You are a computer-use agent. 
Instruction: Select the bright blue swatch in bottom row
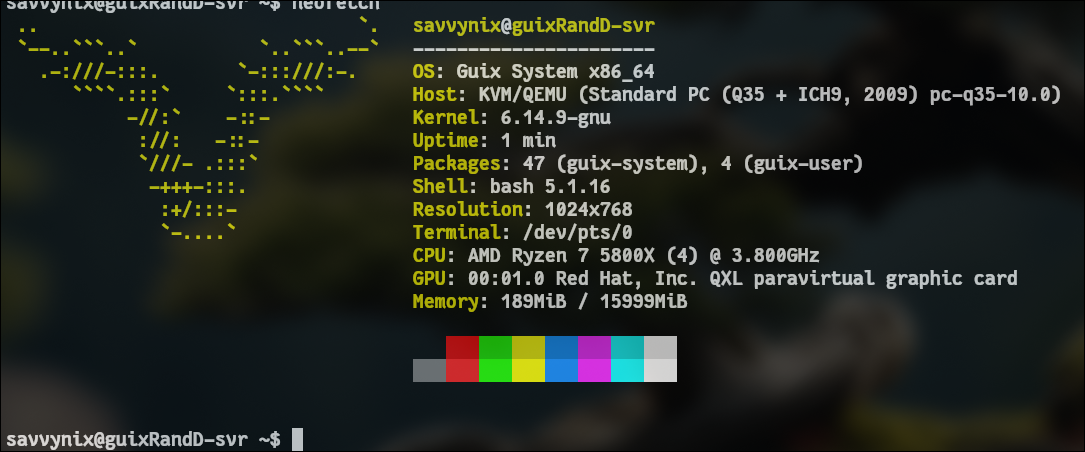click(x=561, y=370)
